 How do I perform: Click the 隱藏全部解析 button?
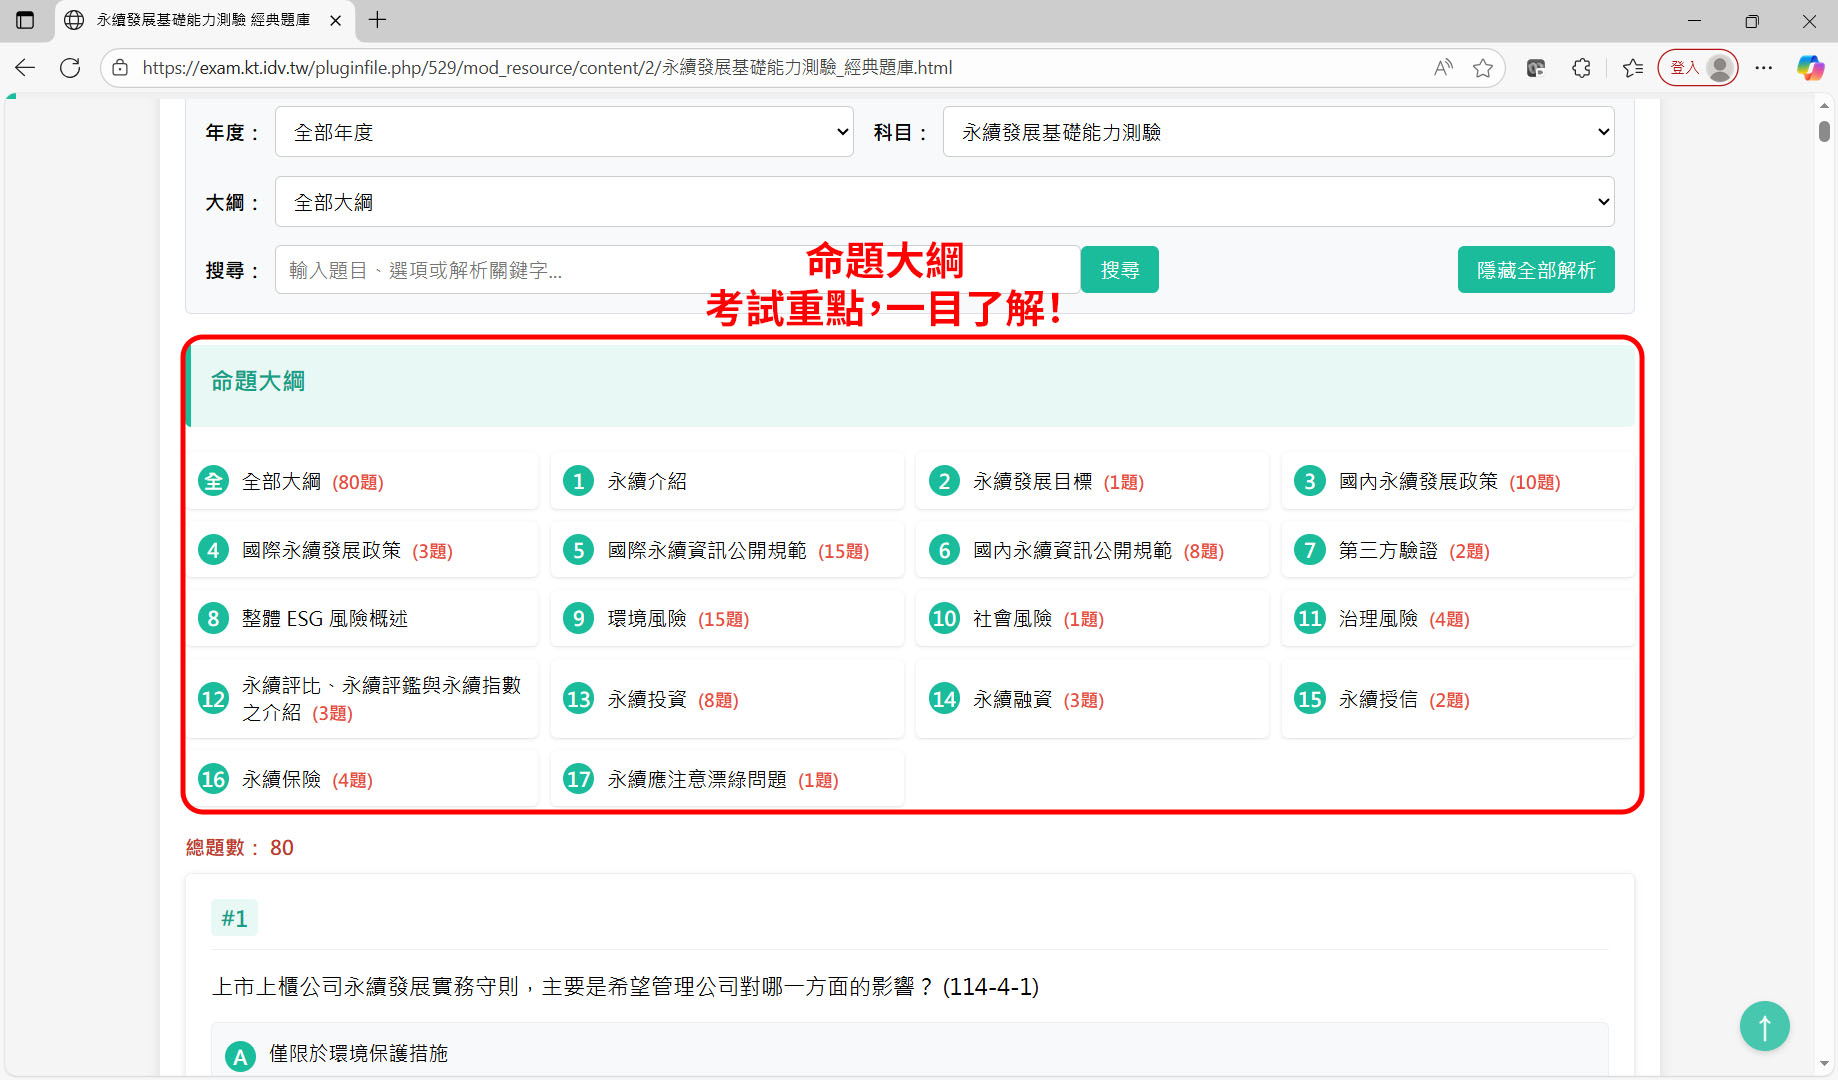click(1535, 270)
